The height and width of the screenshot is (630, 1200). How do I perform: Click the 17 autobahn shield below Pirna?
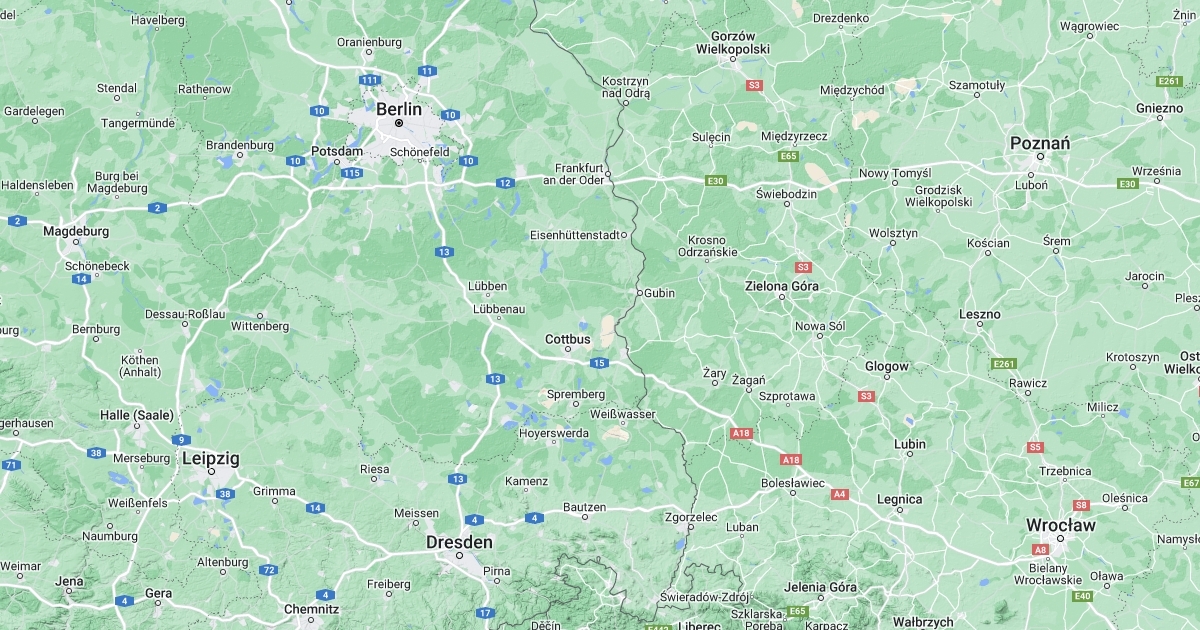[x=485, y=613]
